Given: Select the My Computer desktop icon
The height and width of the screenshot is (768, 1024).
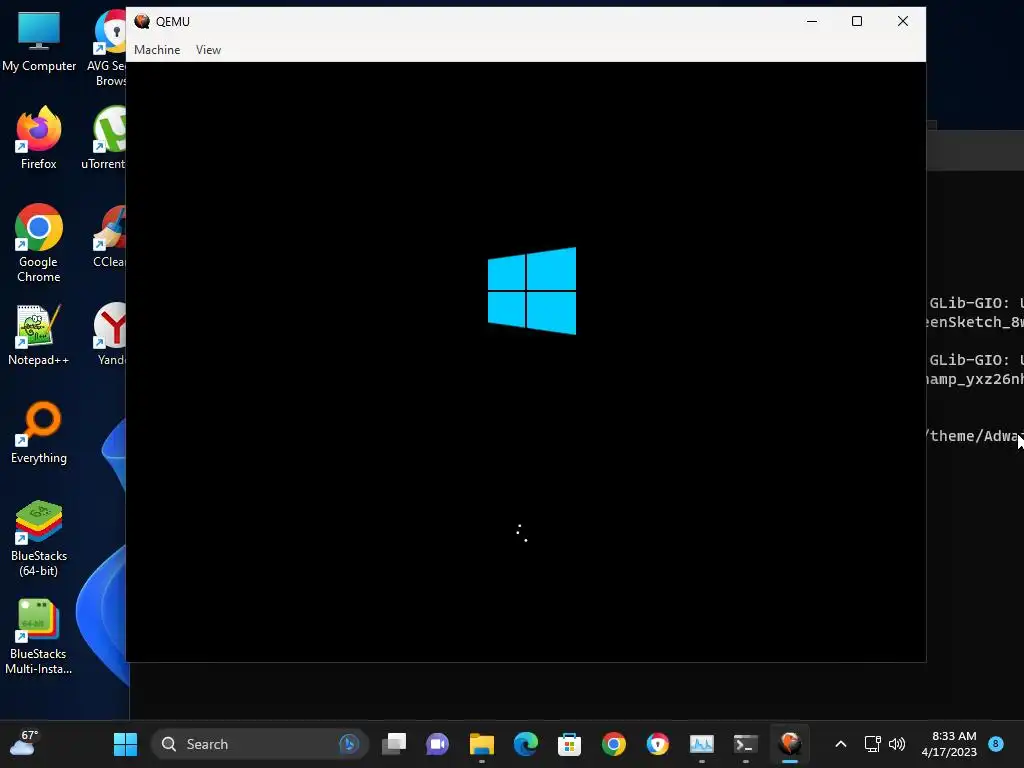Looking at the screenshot, I should [39, 42].
